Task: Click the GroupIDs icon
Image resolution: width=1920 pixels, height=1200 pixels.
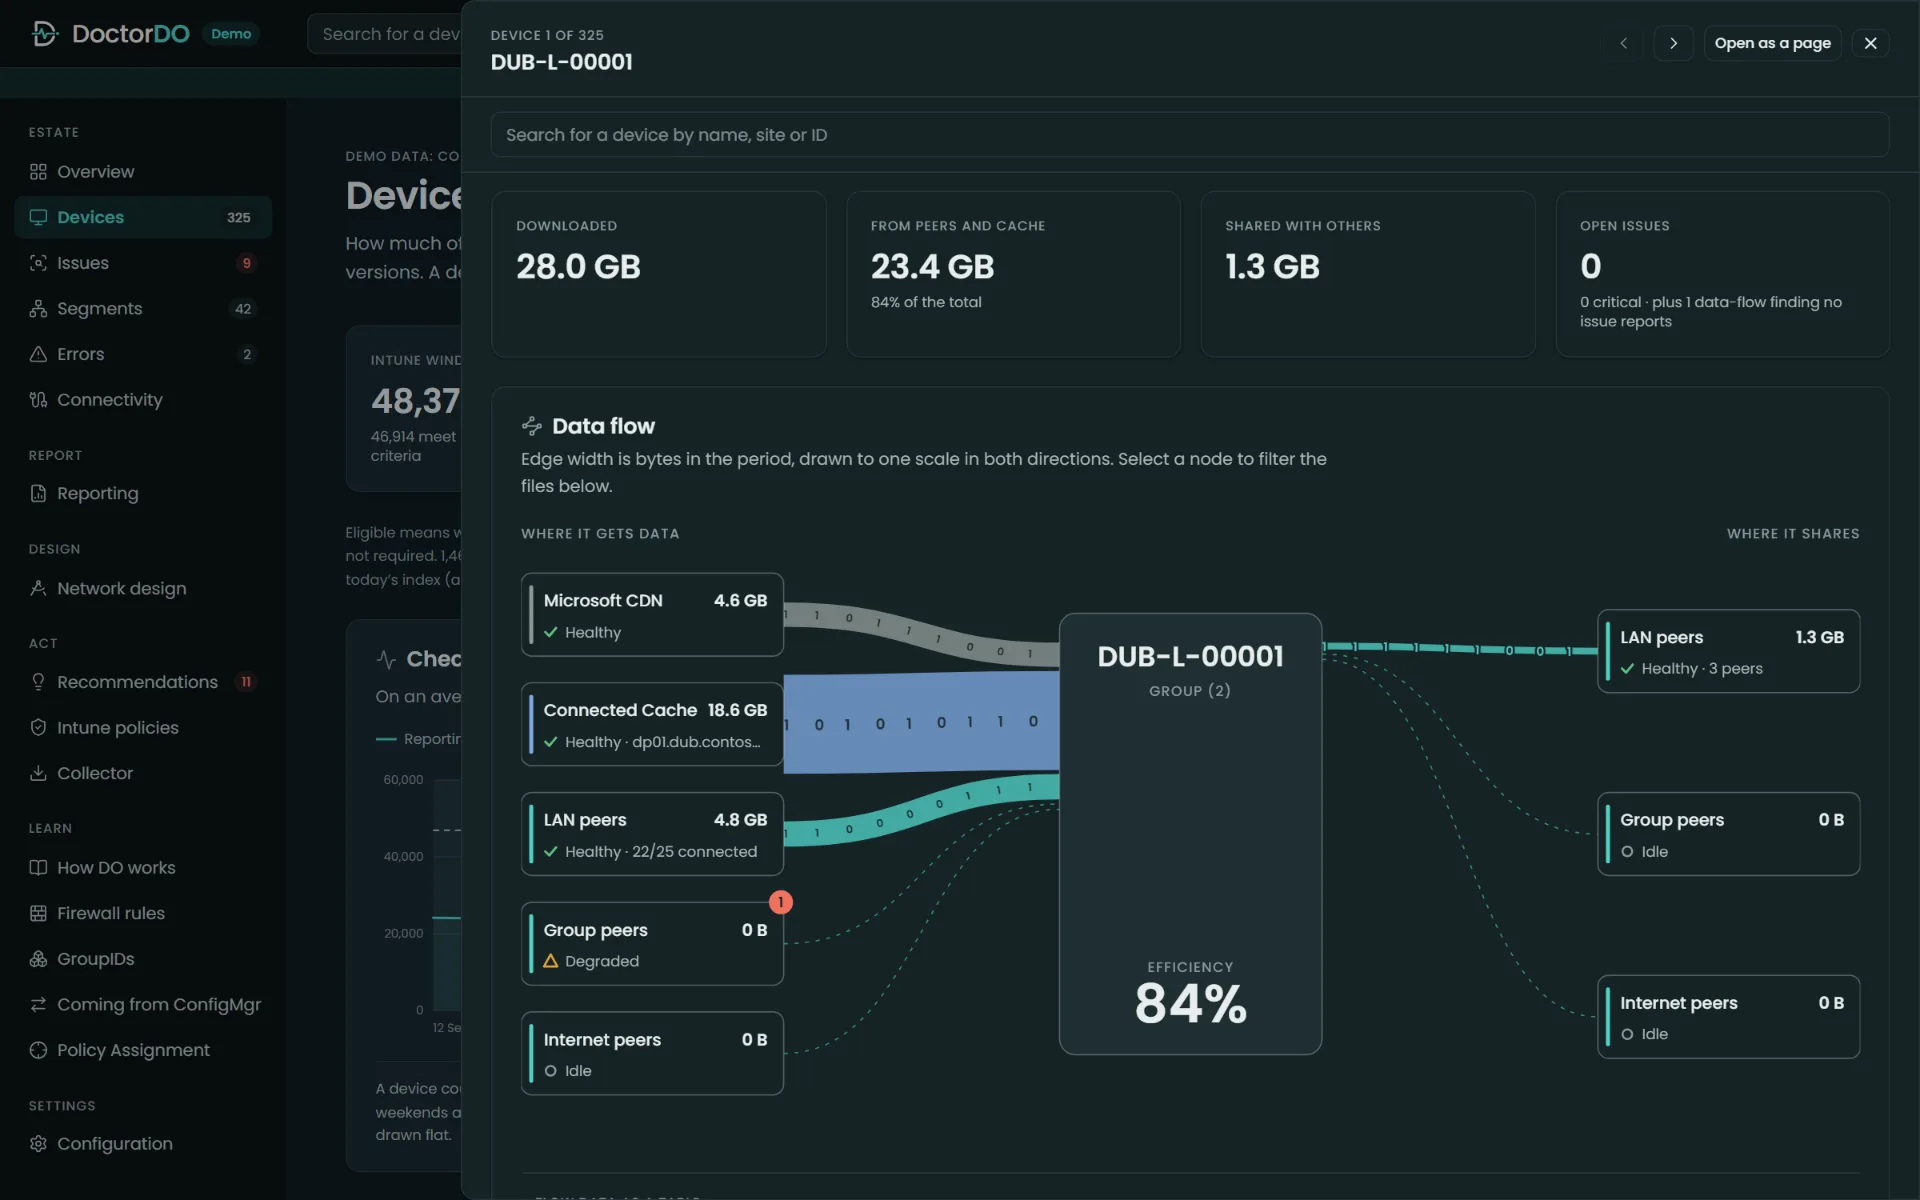Action: pyautogui.click(x=38, y=959)
